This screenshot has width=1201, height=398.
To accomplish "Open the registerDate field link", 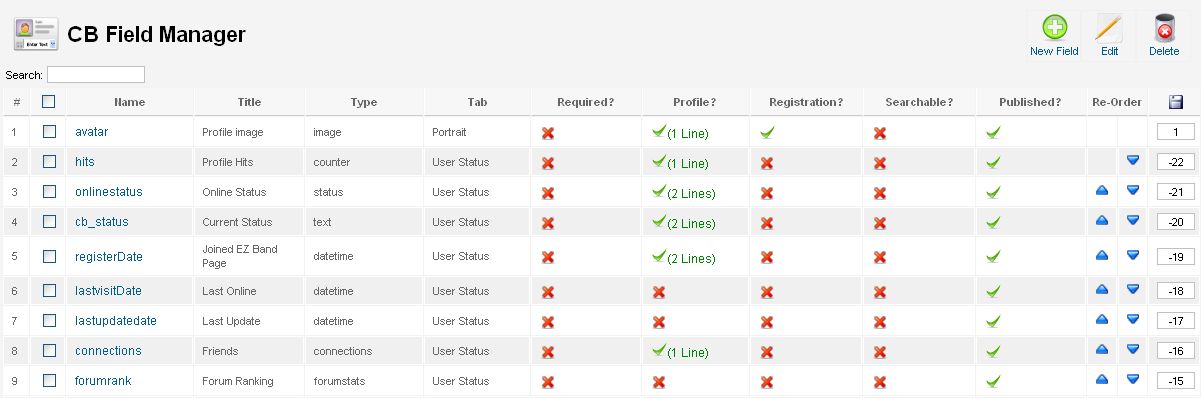I will tap(109, 257).
